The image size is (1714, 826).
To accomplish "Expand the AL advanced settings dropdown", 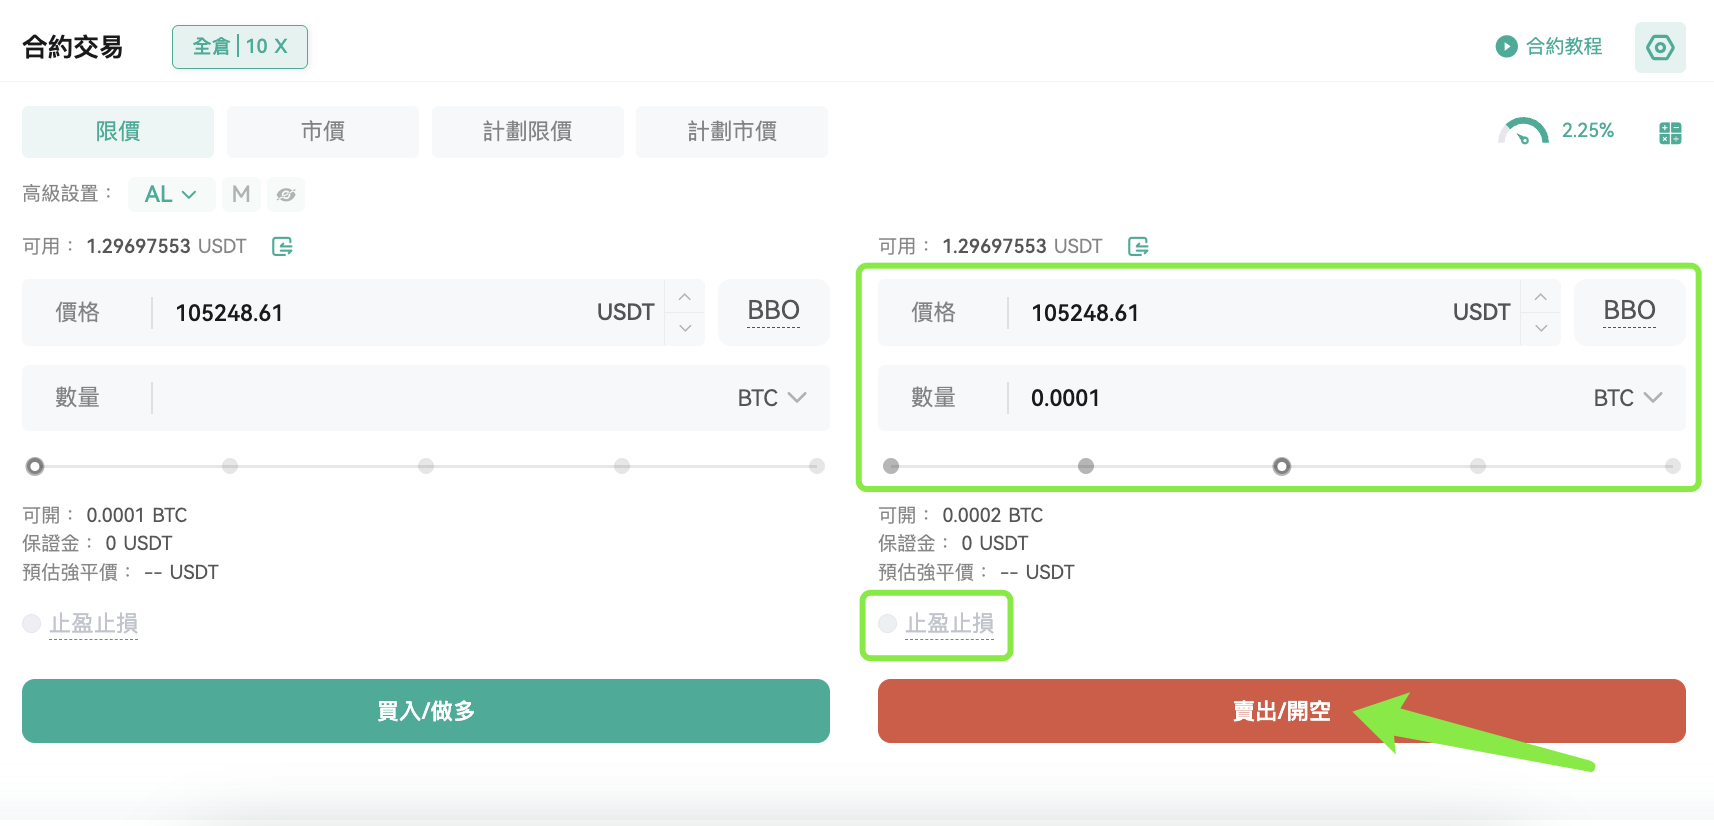I will coord(171,194).
